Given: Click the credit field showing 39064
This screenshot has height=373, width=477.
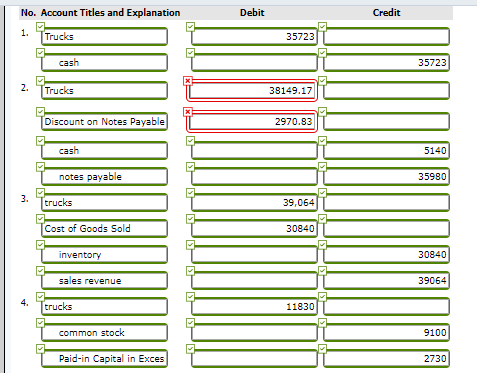Looking at the screenshot, I should [386, 280].
